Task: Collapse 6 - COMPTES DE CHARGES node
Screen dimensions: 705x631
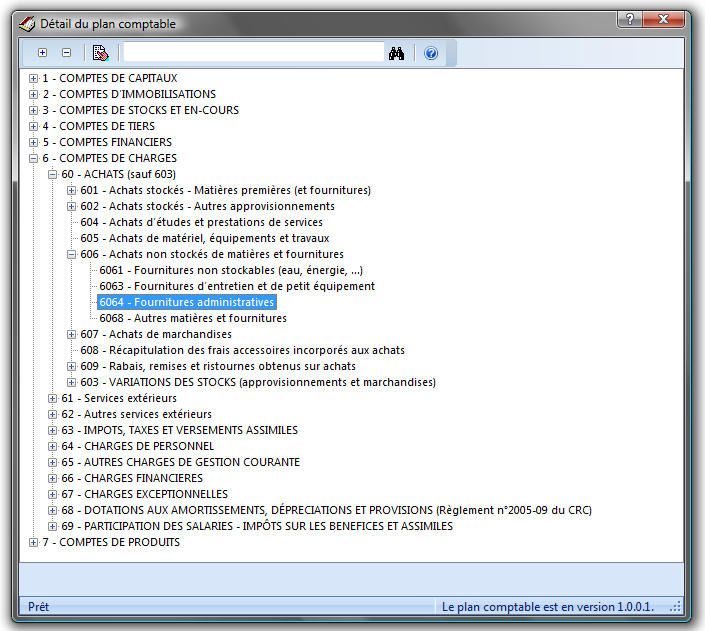Action: click(x=34, y=158)
